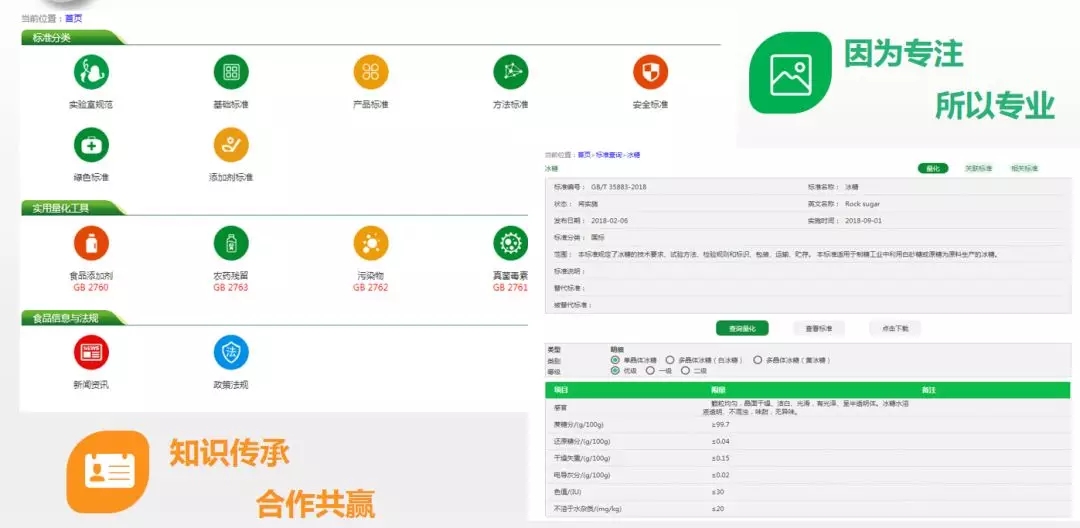Select the 多晶体冰糖（黄冰糖）radio option

(x=758, y=360)
